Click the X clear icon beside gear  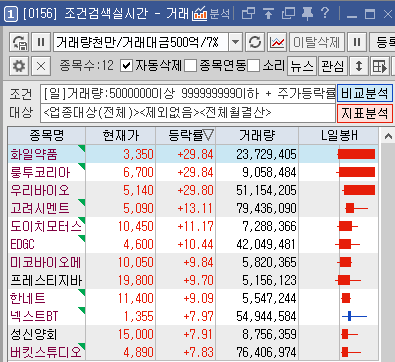[x=41, y=66]
